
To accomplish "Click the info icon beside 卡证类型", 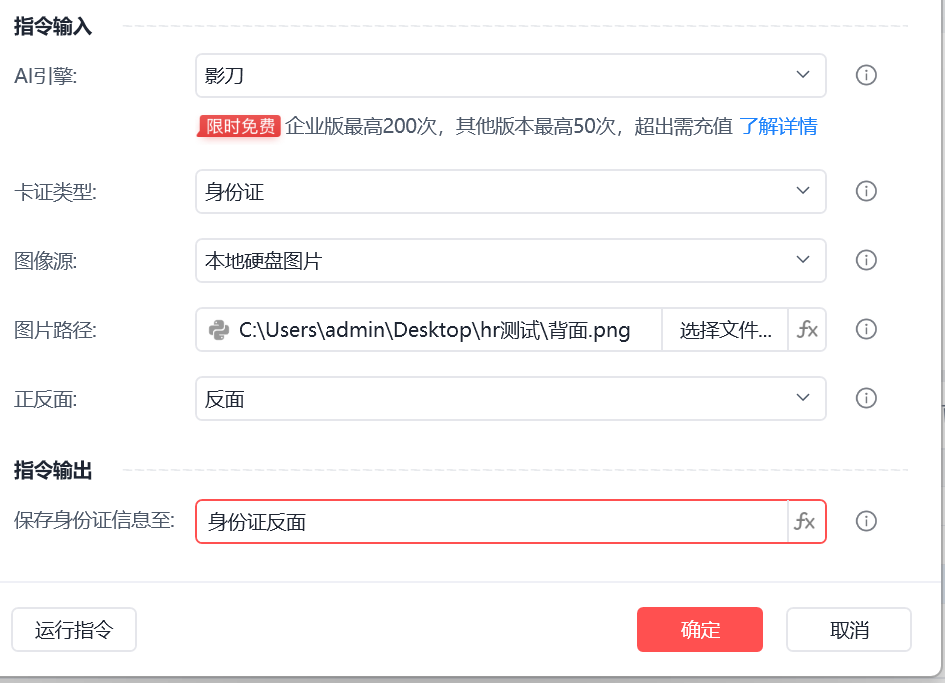I will tap(866, 191).
